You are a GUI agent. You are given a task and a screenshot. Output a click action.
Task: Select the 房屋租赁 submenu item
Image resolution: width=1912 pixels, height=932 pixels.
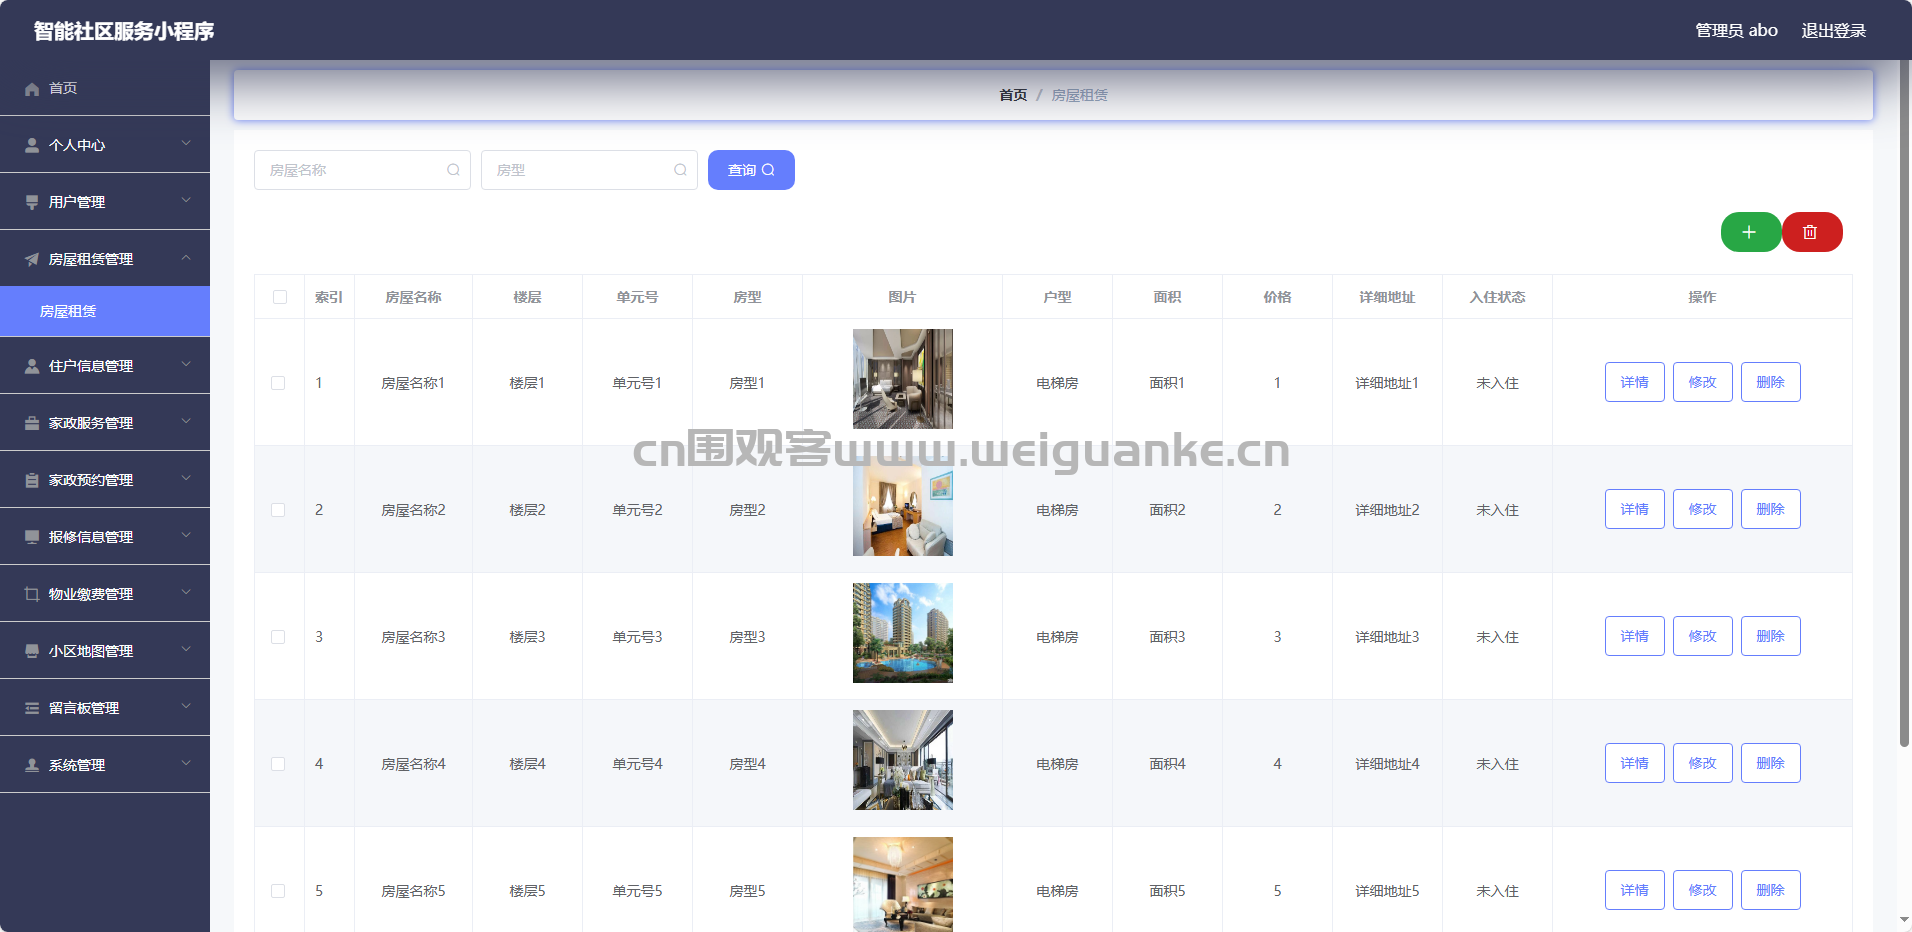coord(105,311)
